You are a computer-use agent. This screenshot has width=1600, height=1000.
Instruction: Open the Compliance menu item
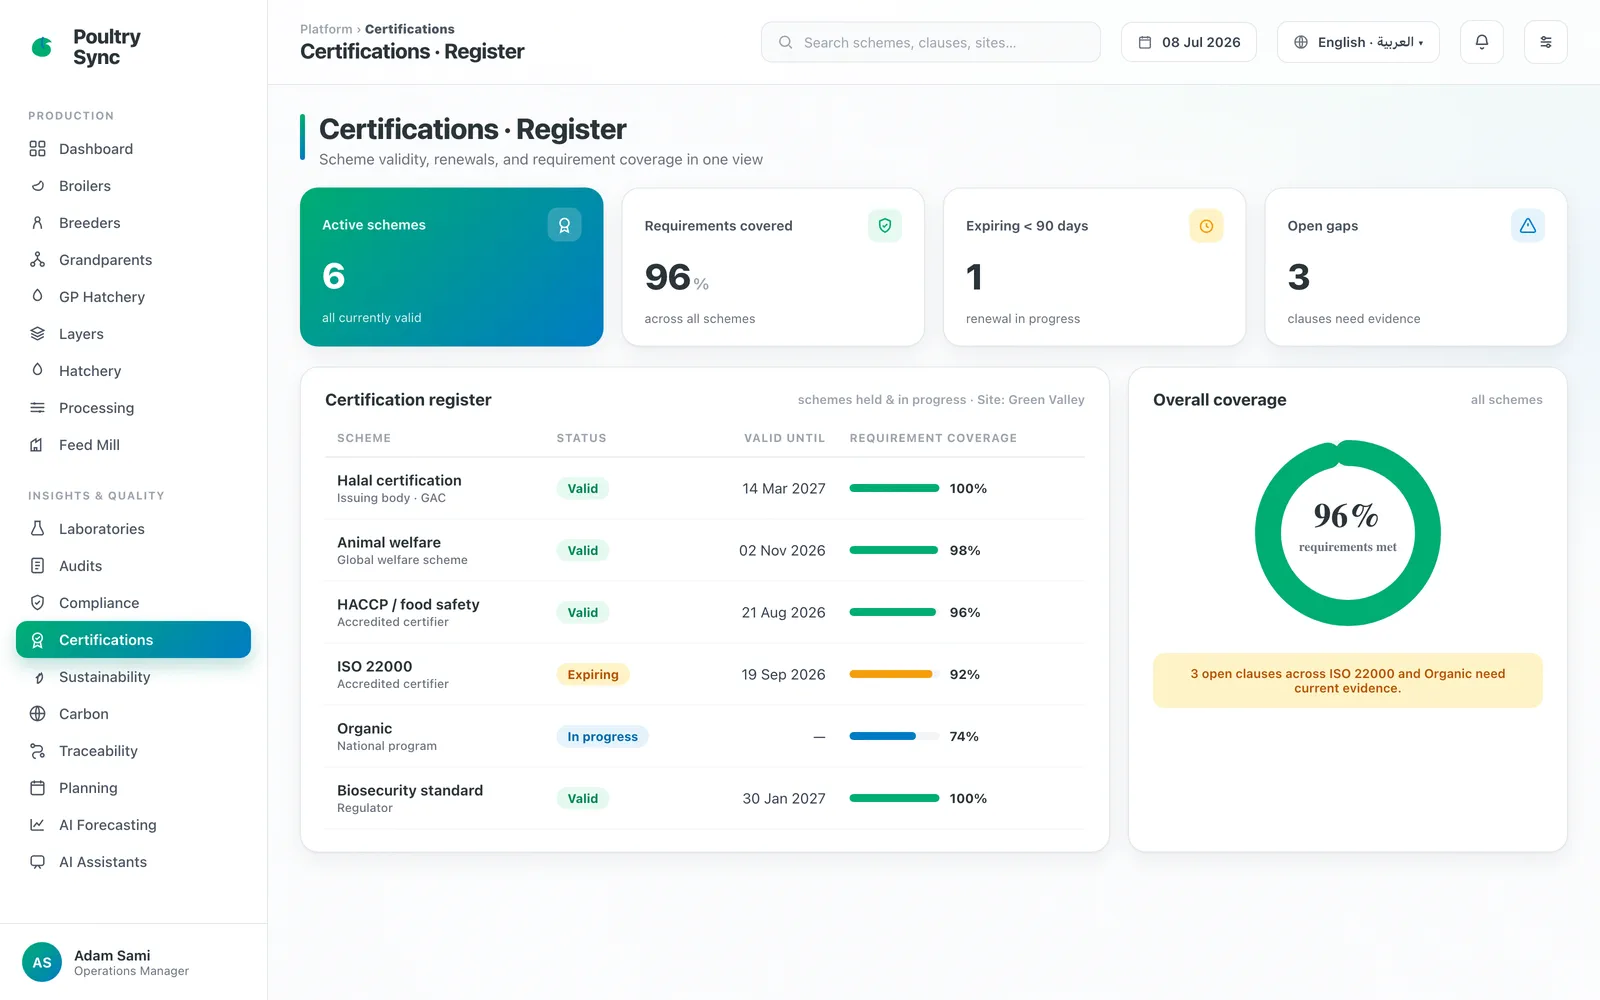pyautogui.click(x=133, y=603)
